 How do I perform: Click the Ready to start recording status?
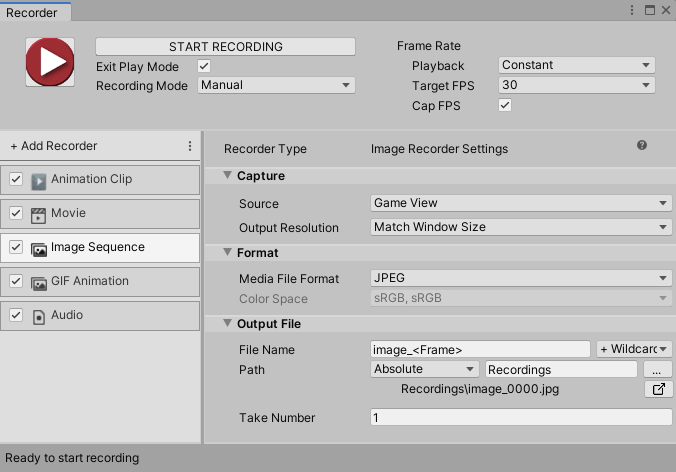[x=72, y=458]
